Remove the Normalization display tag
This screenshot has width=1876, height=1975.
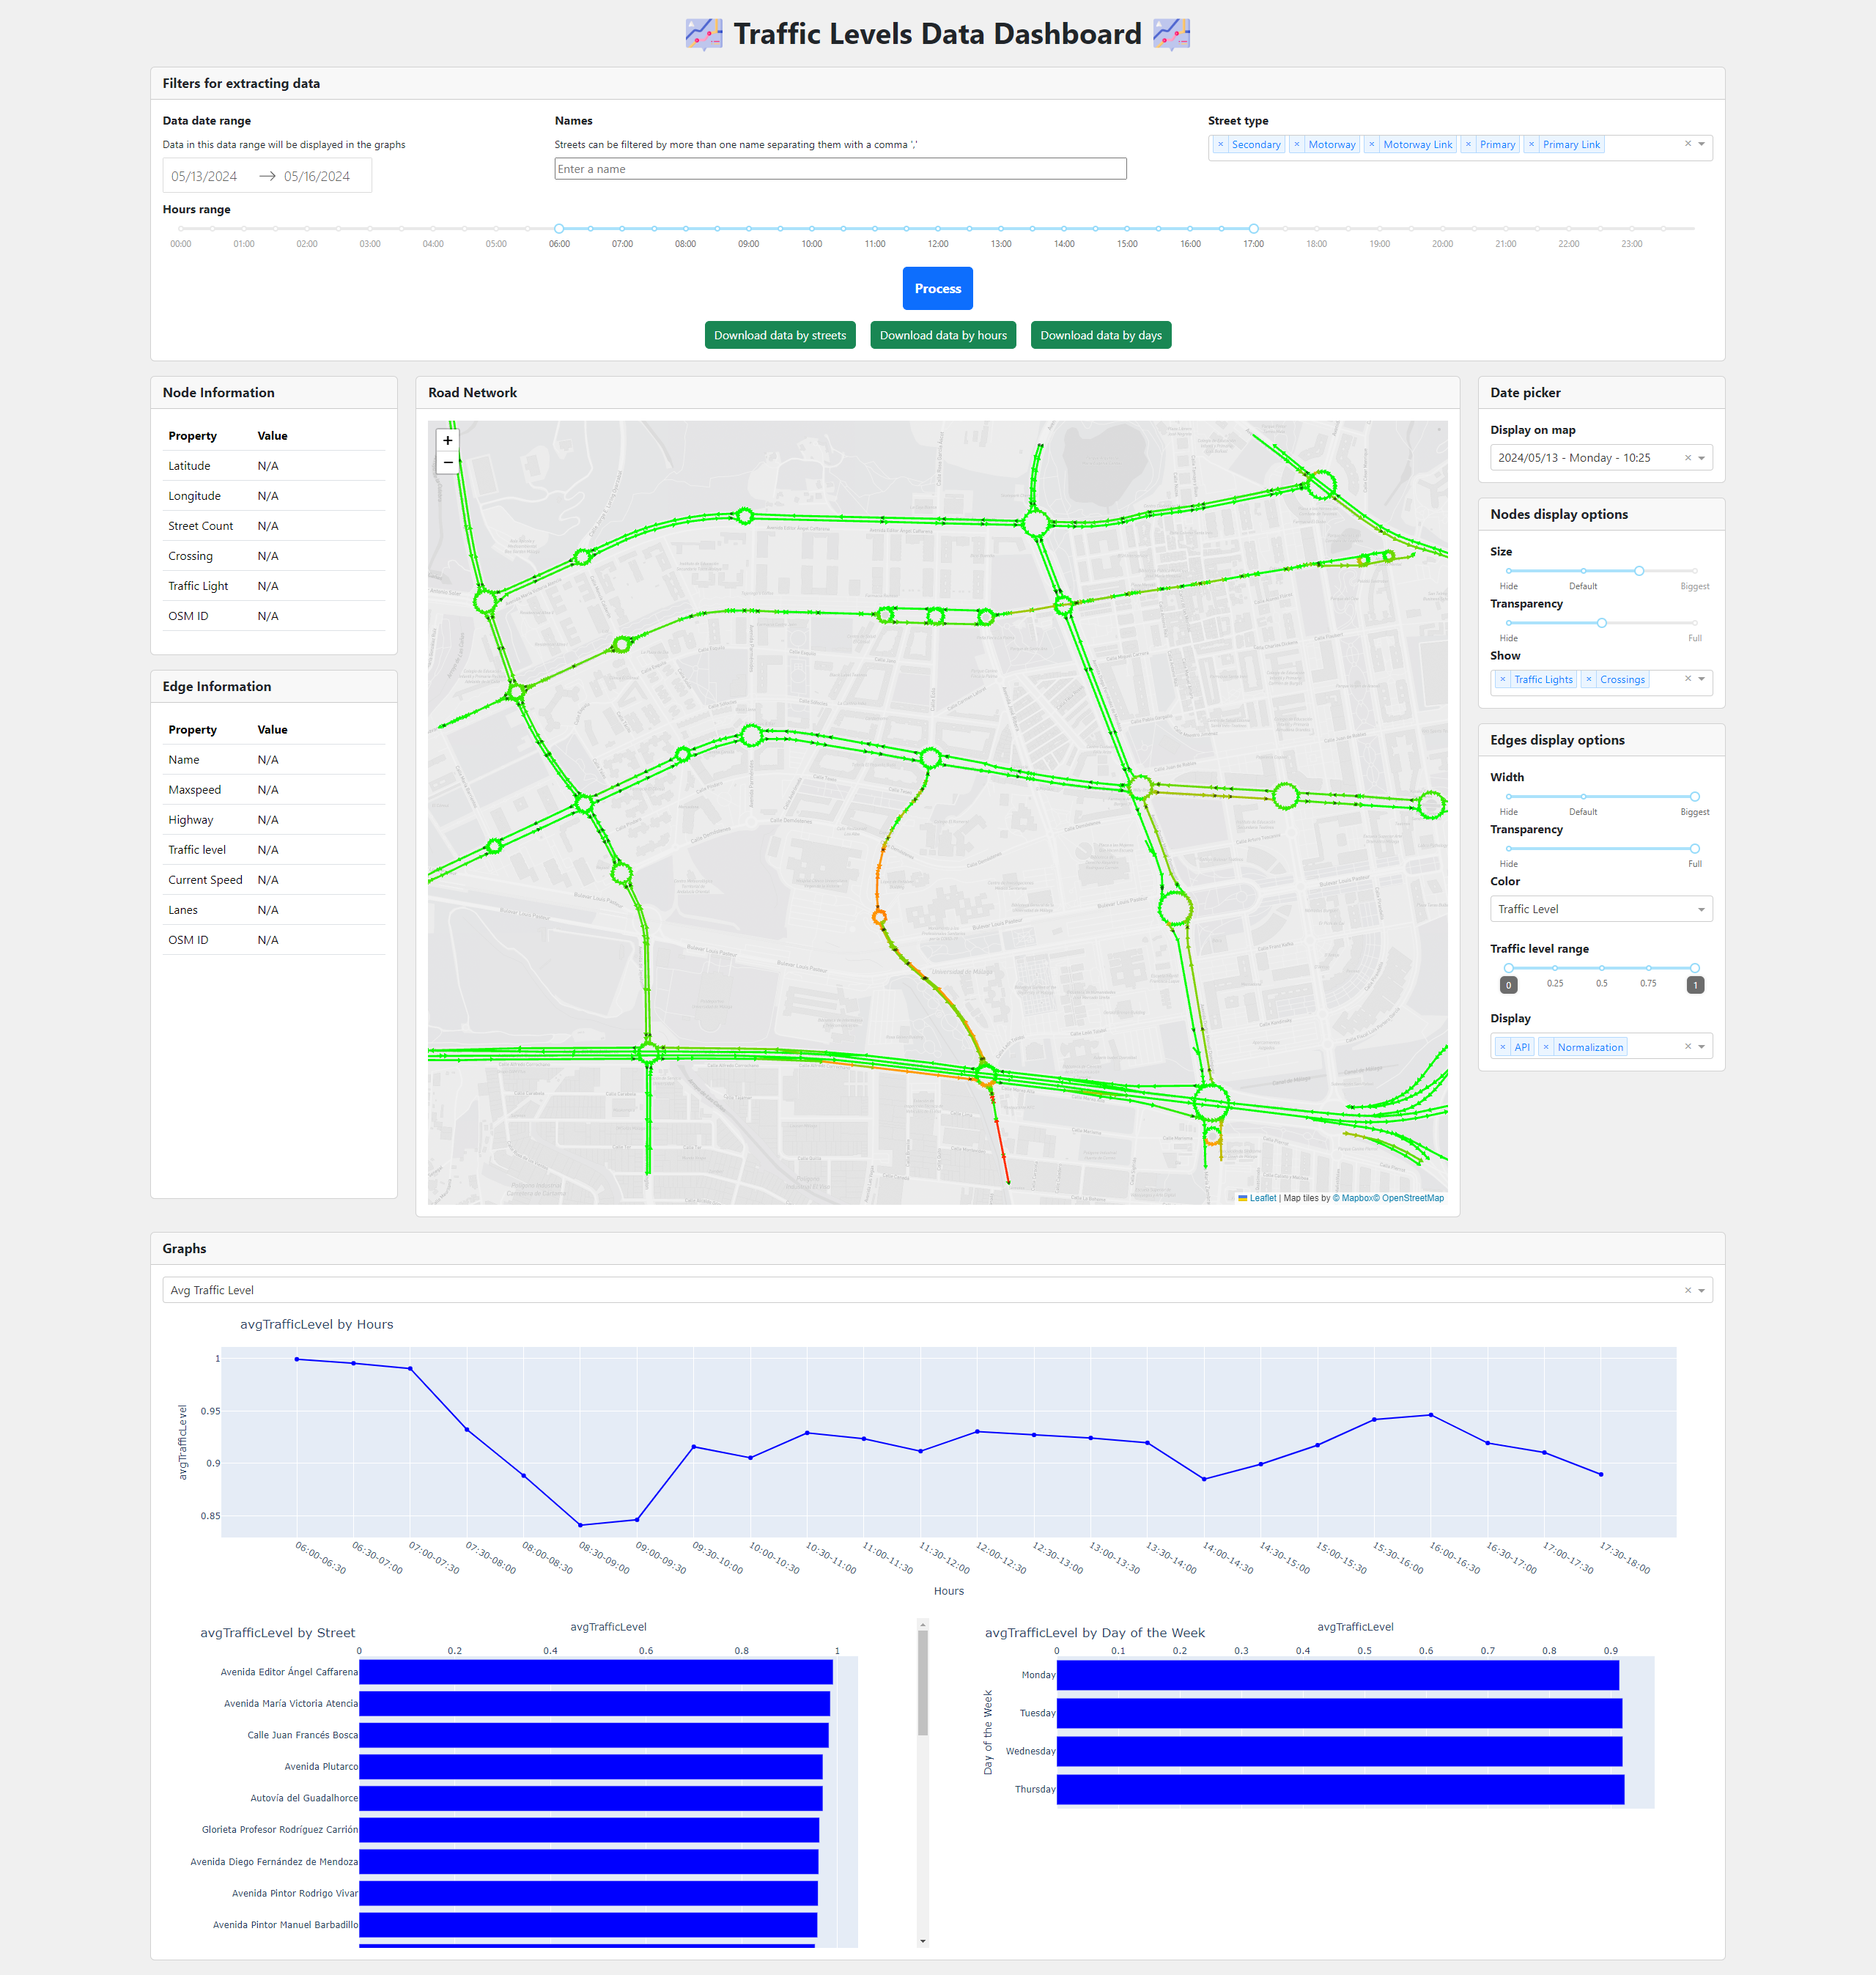point(1546,1048)
